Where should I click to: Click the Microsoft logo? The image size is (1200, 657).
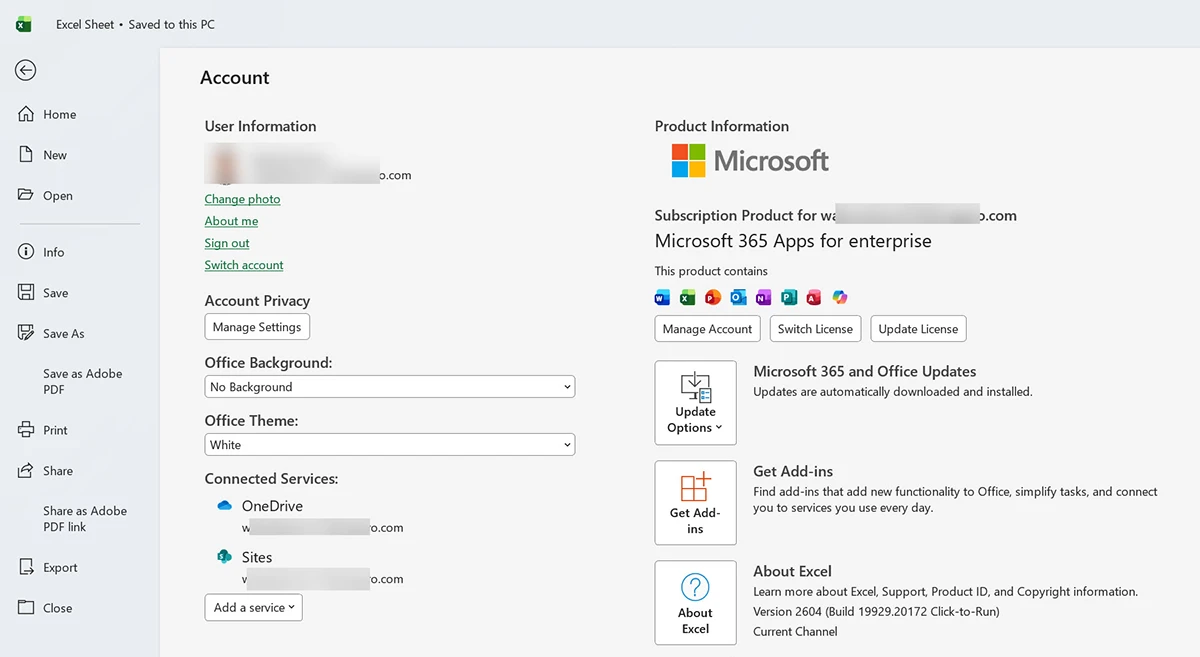point(750,160)
